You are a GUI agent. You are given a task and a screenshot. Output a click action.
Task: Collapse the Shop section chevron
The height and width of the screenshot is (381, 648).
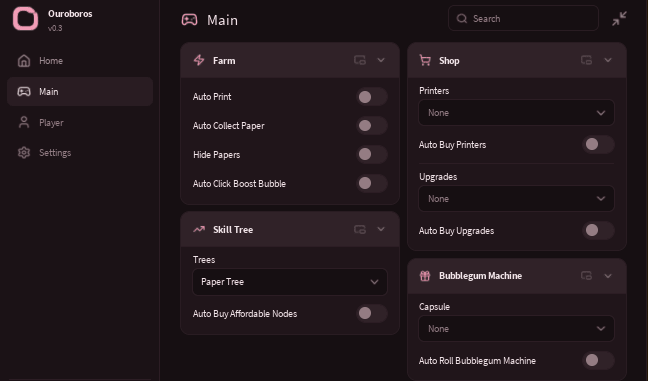point(608,60)
